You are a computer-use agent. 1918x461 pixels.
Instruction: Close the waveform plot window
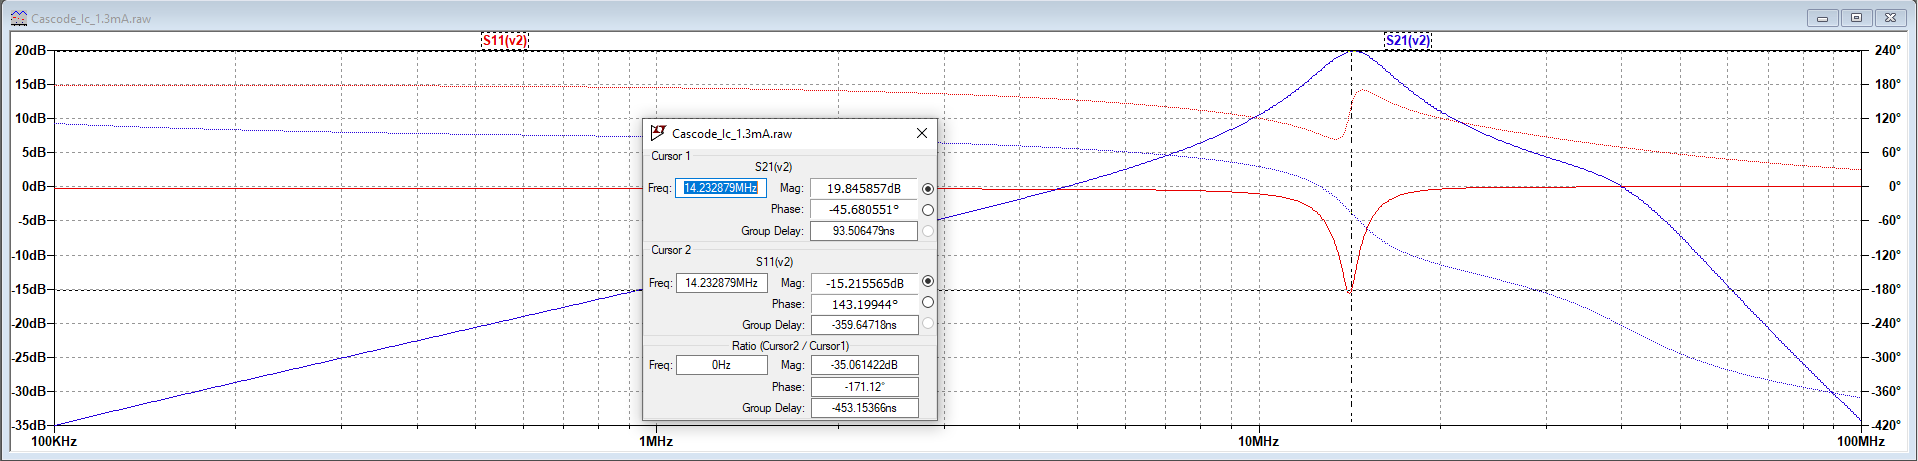coord(1890,18)
